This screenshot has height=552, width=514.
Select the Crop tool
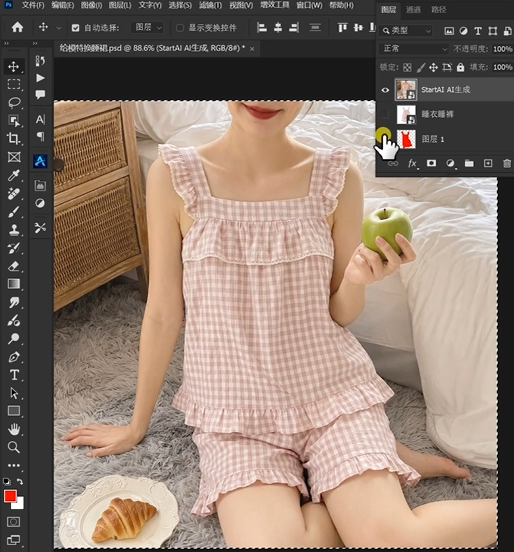coord(14,138)
